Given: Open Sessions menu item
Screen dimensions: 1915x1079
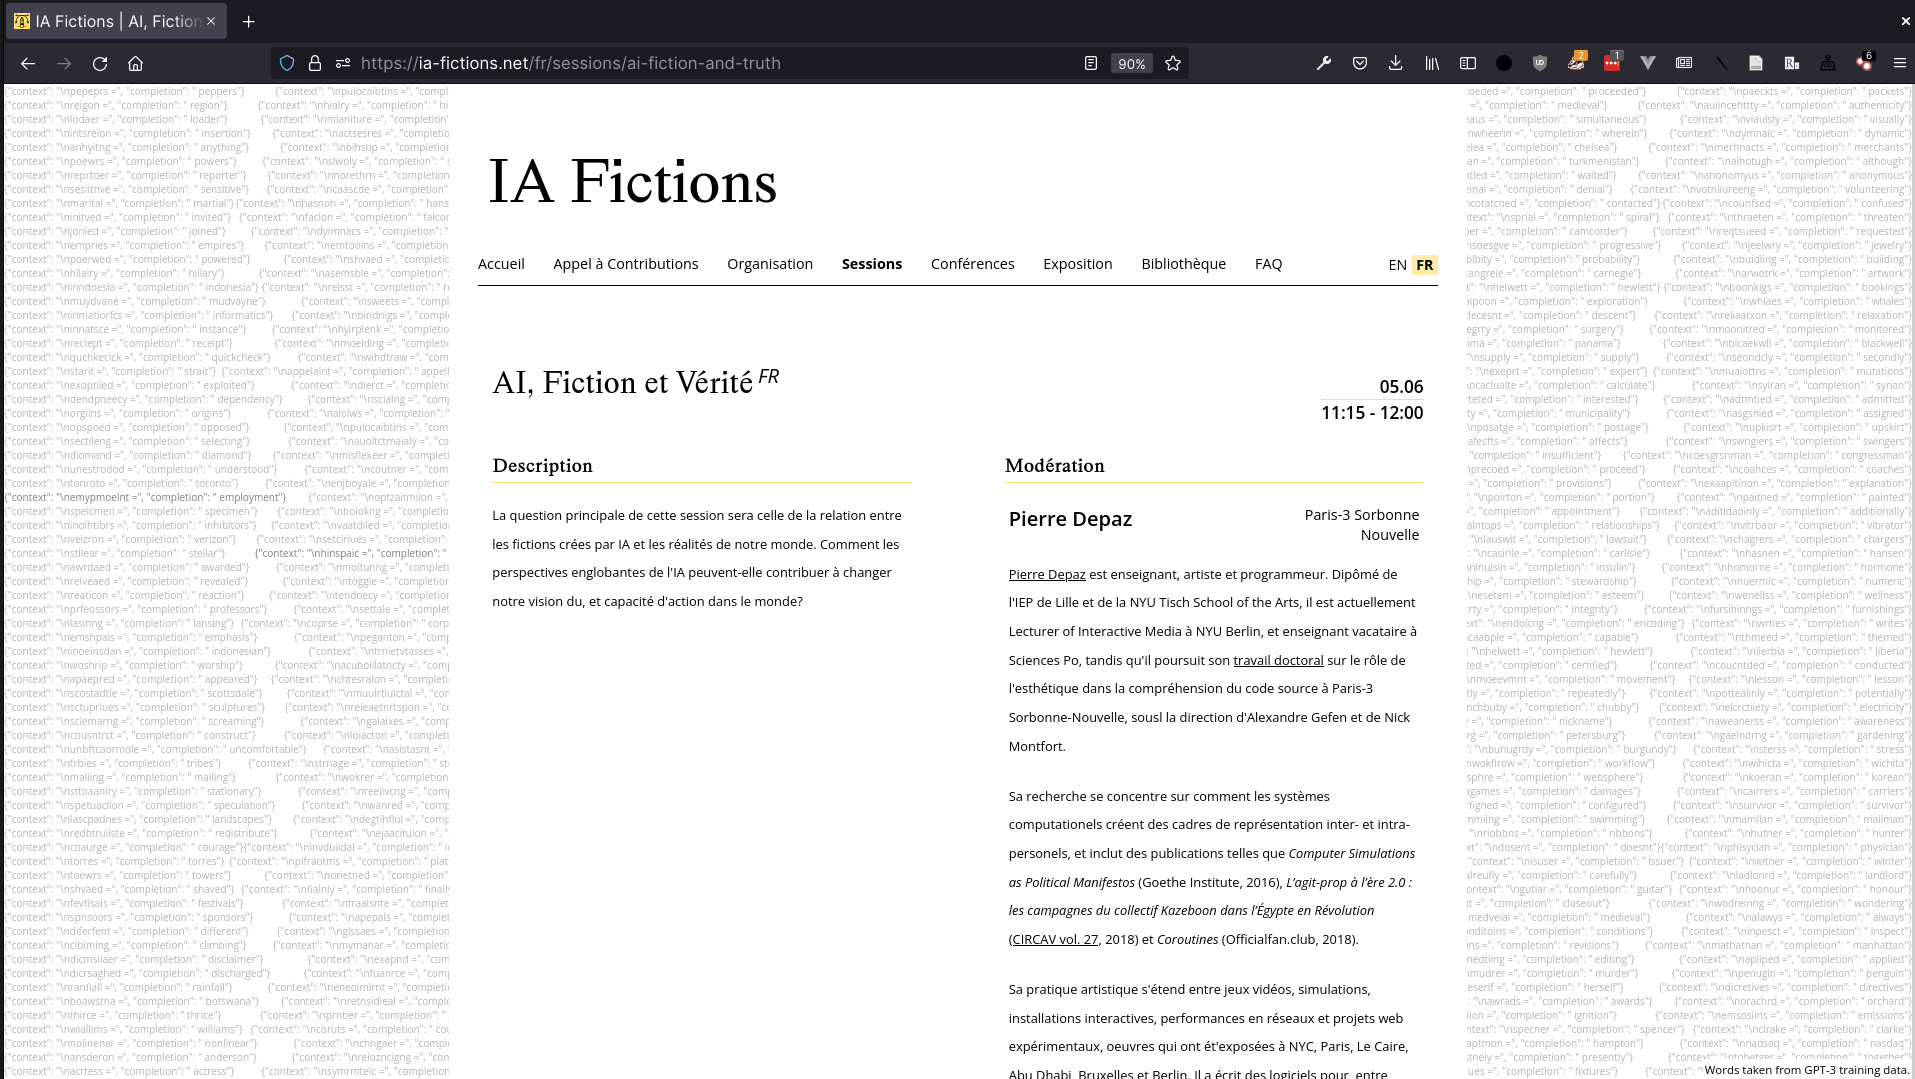Looking at the screenshot, I should (x=872, y=264).
